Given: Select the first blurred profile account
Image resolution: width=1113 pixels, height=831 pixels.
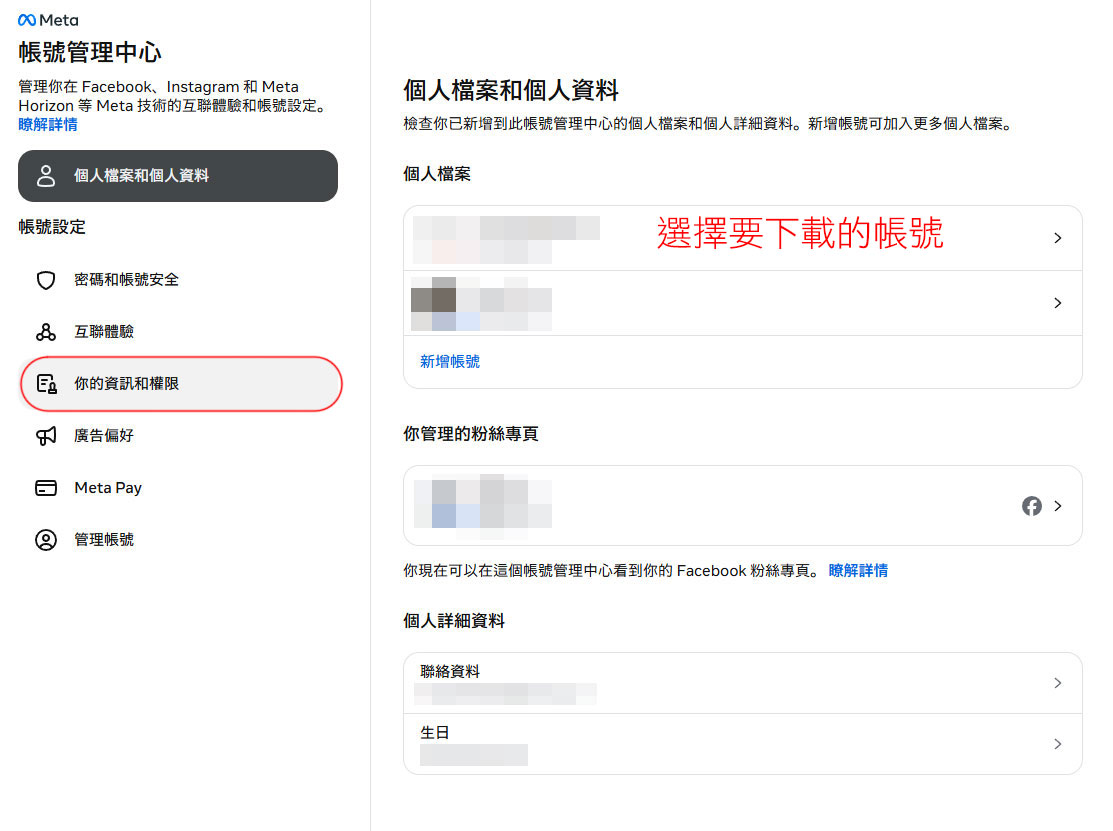Looking at the screenshot, I should click(742, 238).
